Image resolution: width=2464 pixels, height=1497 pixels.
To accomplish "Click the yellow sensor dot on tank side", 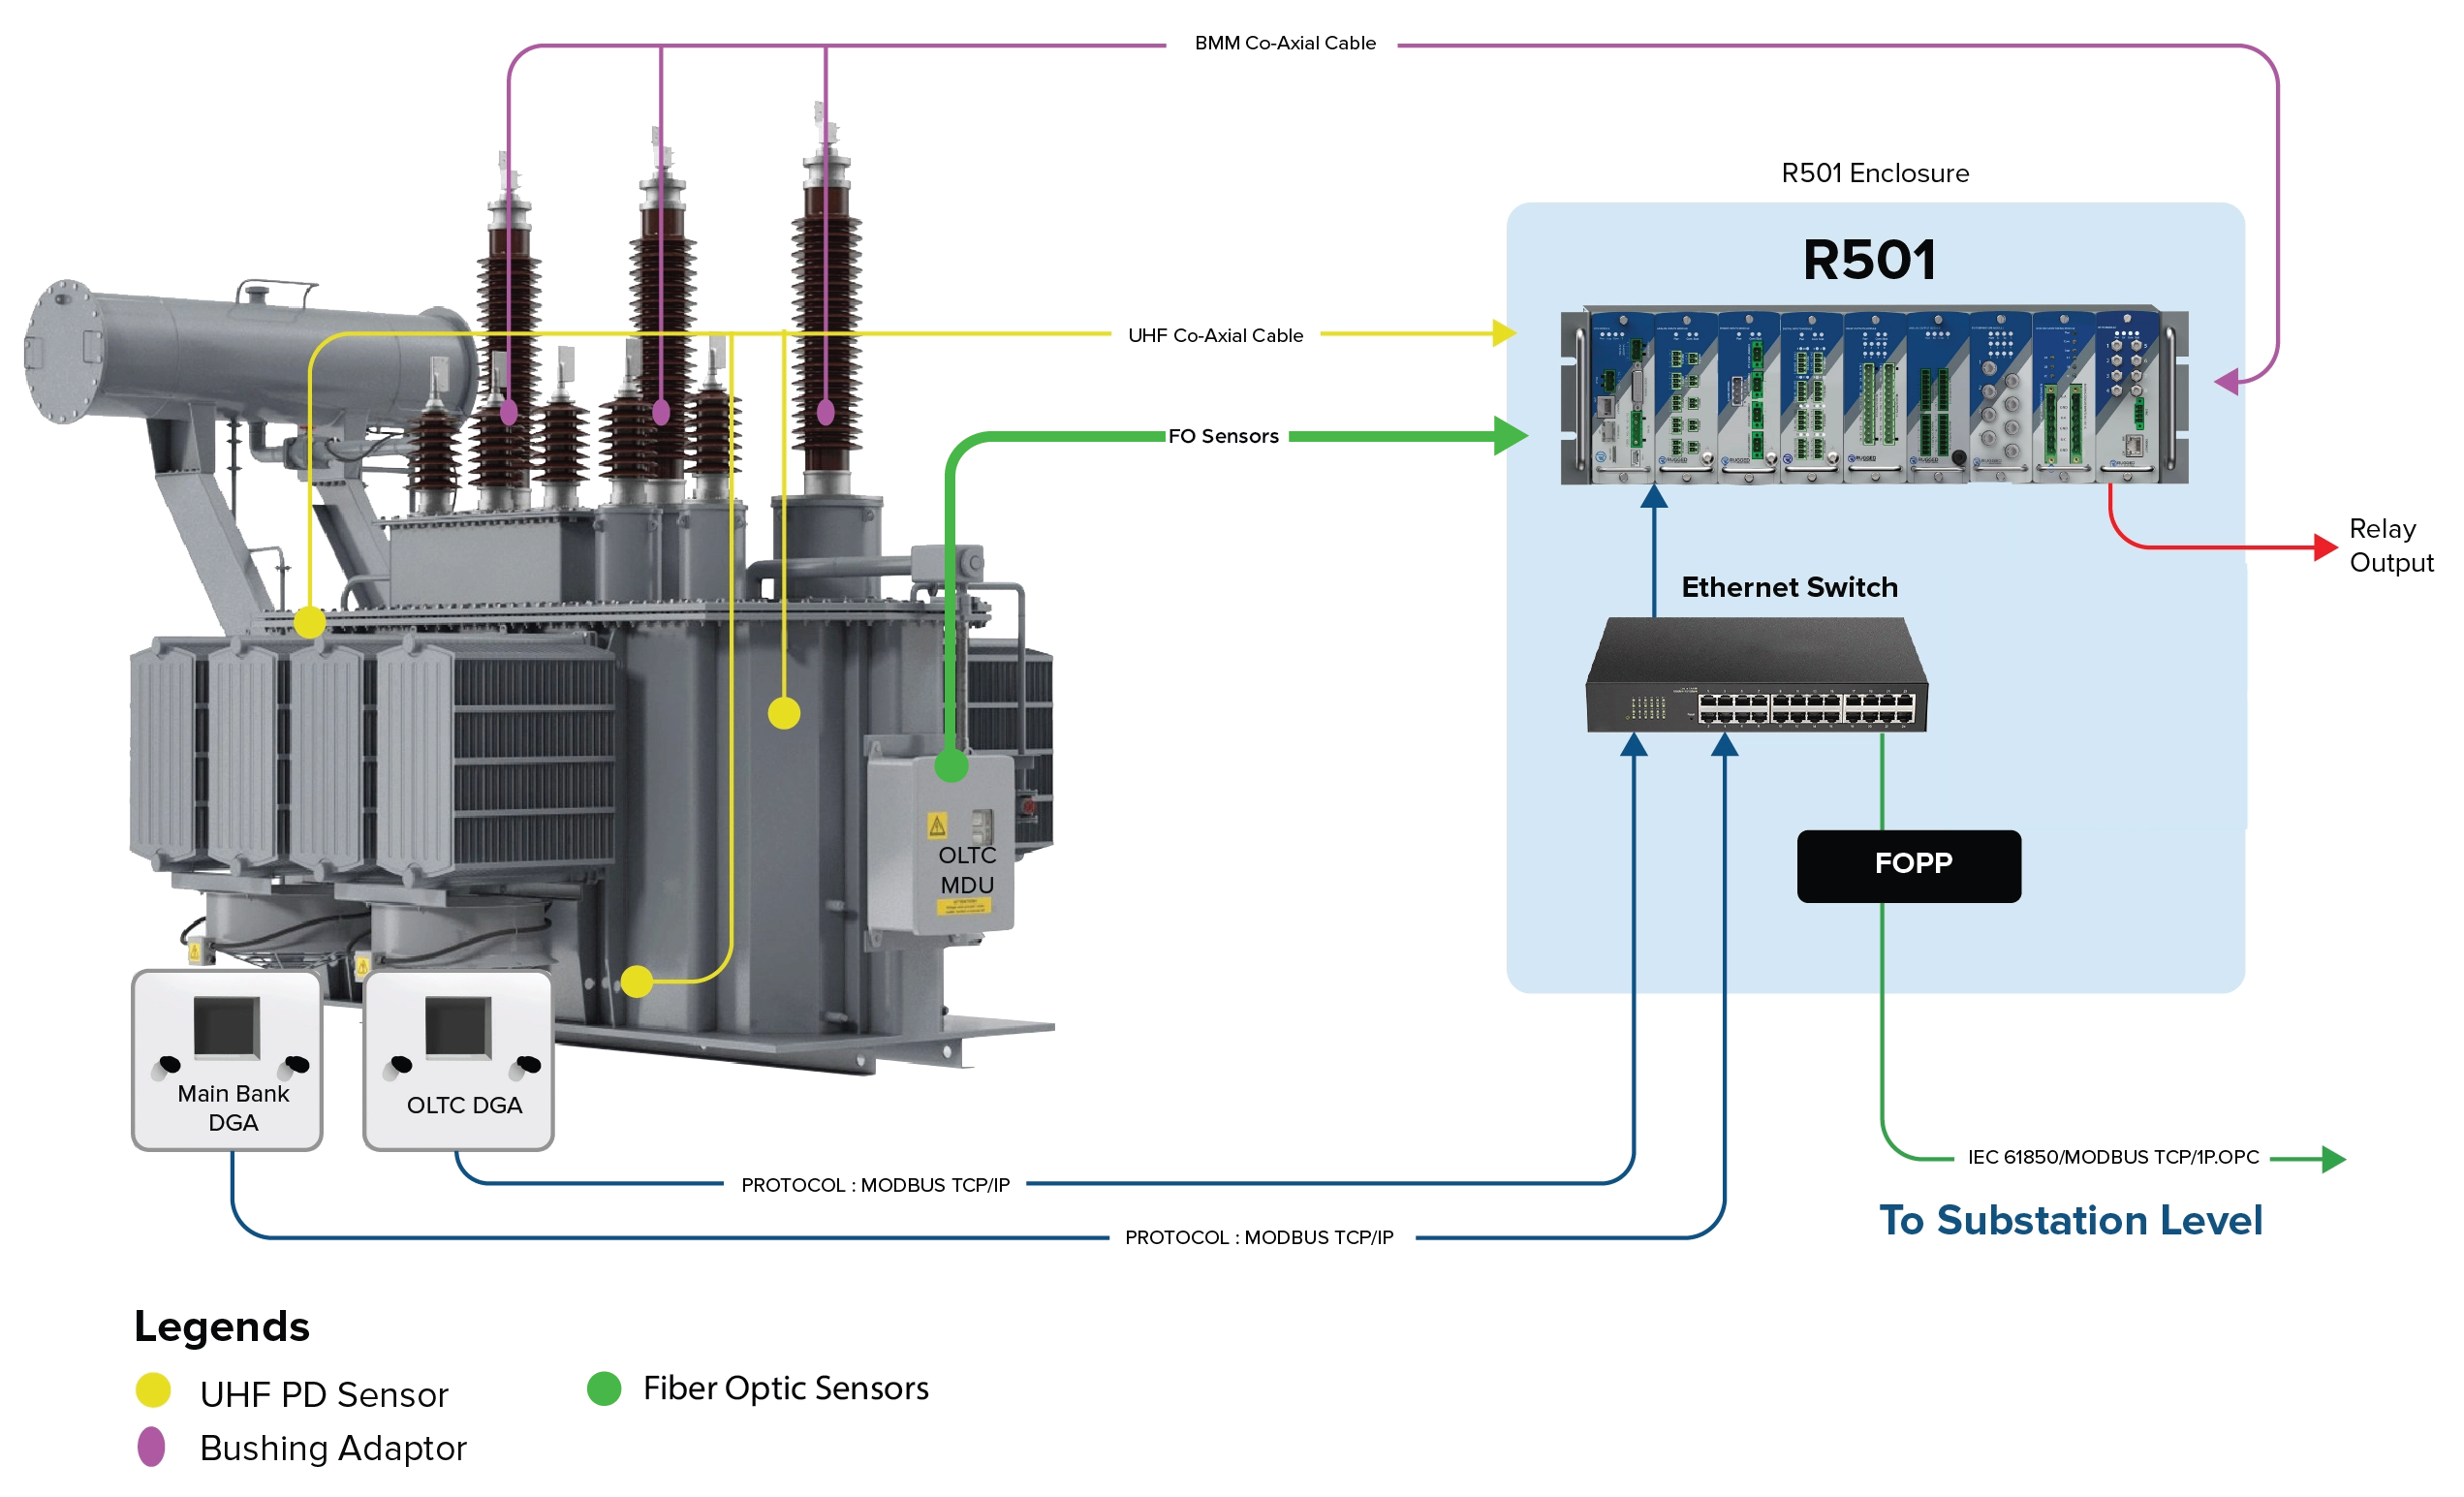I will point(784,713).
